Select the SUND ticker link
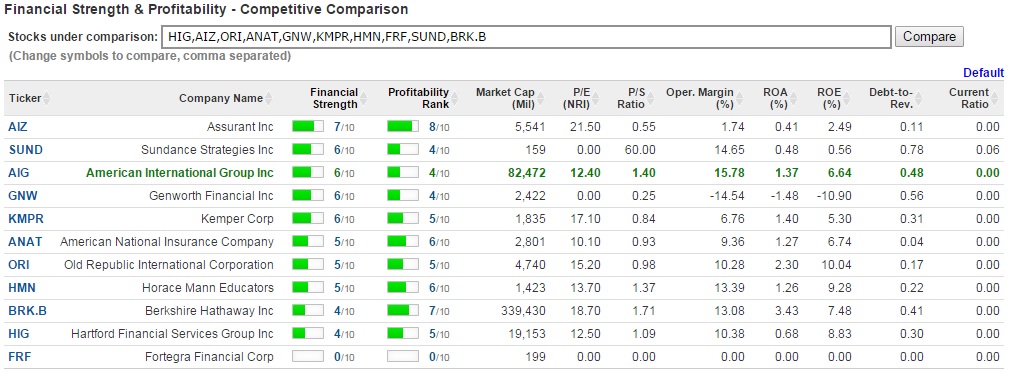The height and width of the screenshot is (381, 1015). click(x=25, y=150)
